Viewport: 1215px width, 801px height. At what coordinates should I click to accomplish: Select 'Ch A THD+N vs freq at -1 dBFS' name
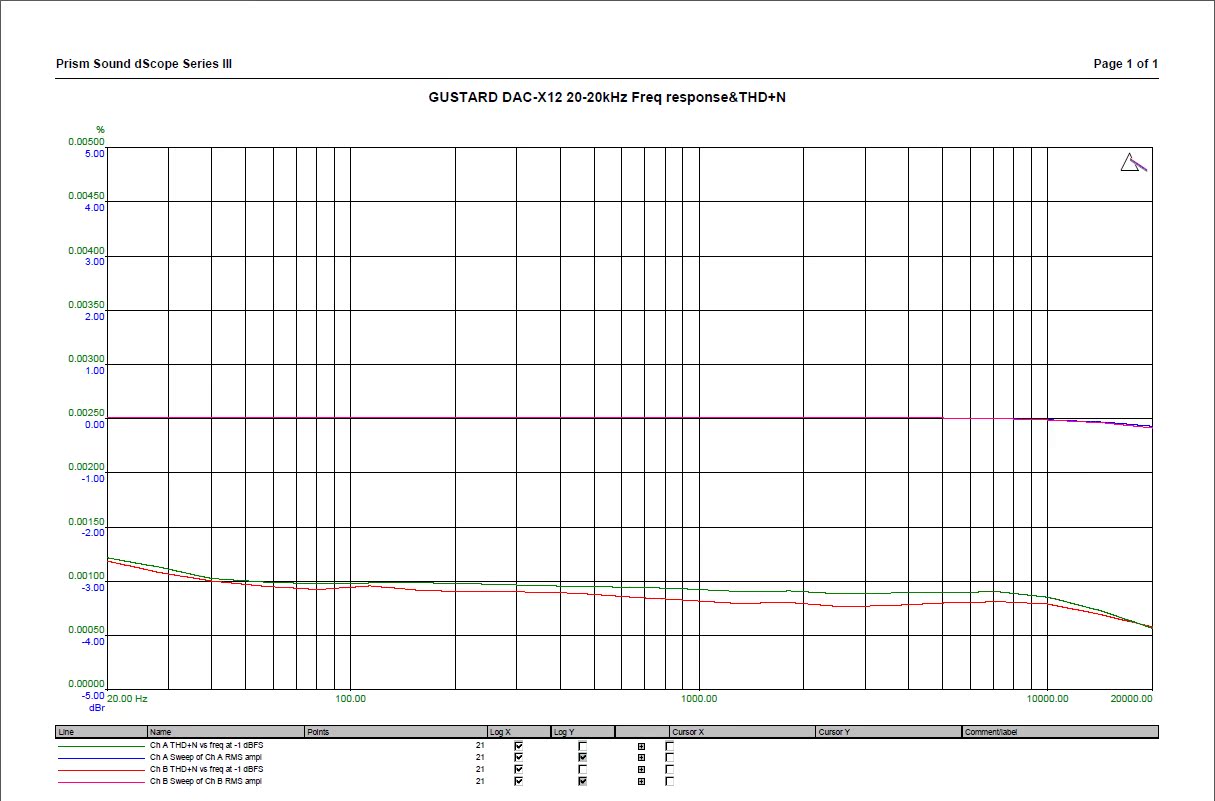[x=207, y=746]
